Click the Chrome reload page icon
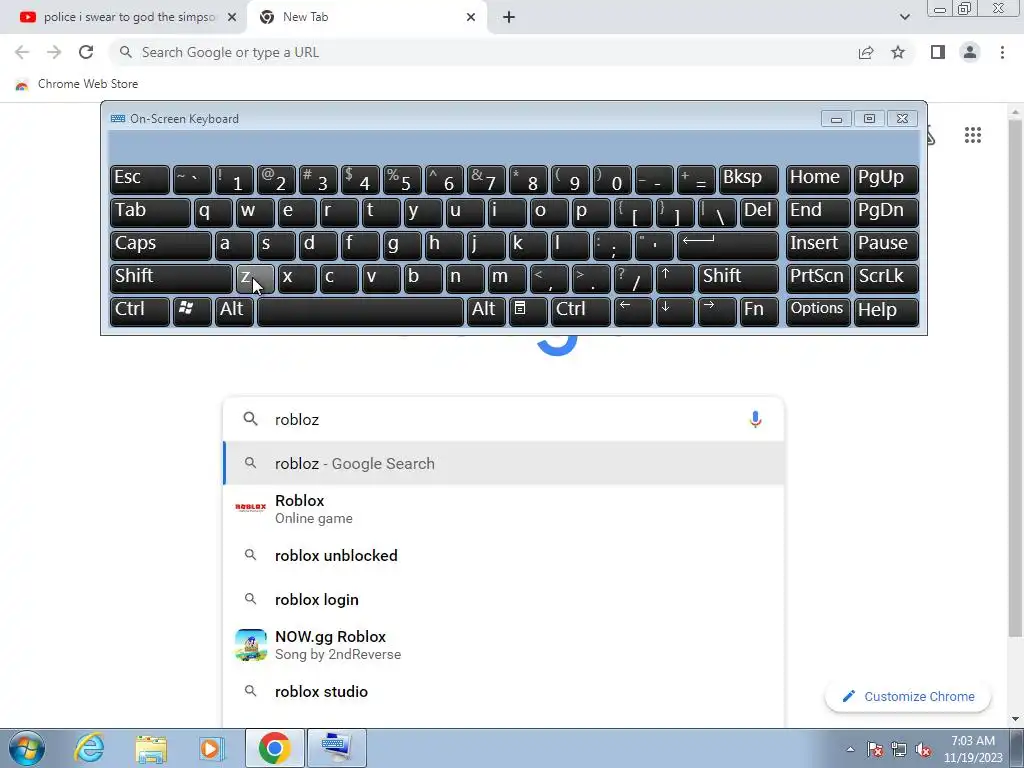Image resolution: width=1024 pixels, height=768 pixels. (86, 52)
